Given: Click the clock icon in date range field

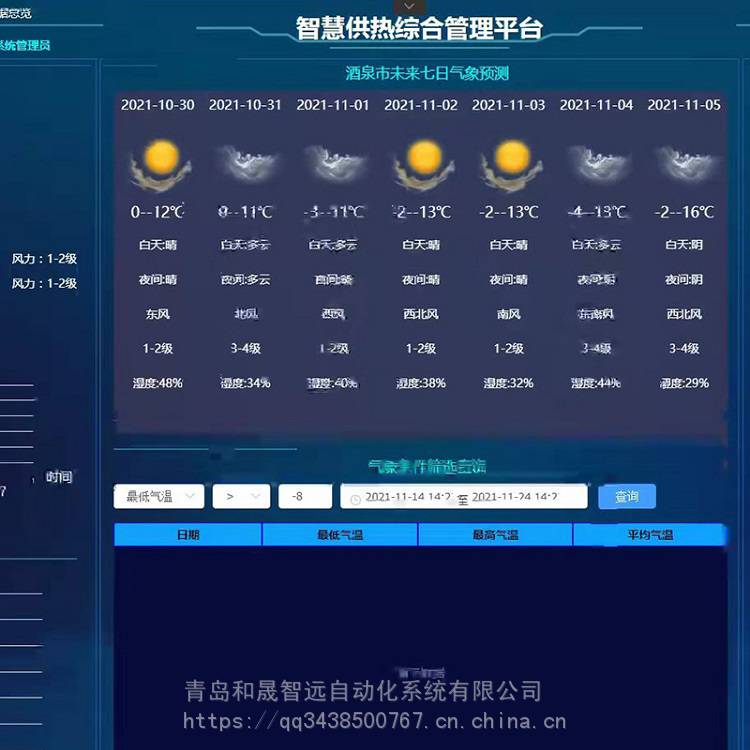Looking at the screenshot, I should click(355, 499).
